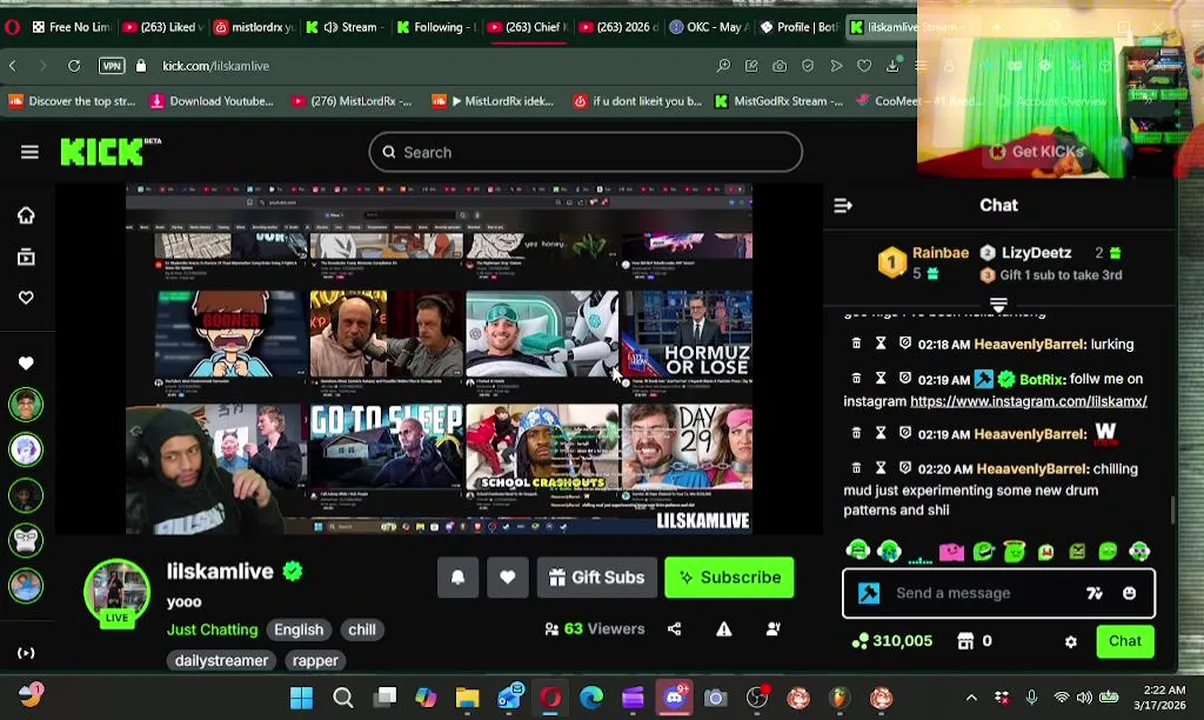Delete HeaavenlyBarrel's lurking message with trash icon
Screen dimensions: 1204x720
click(x=856, y=343)
